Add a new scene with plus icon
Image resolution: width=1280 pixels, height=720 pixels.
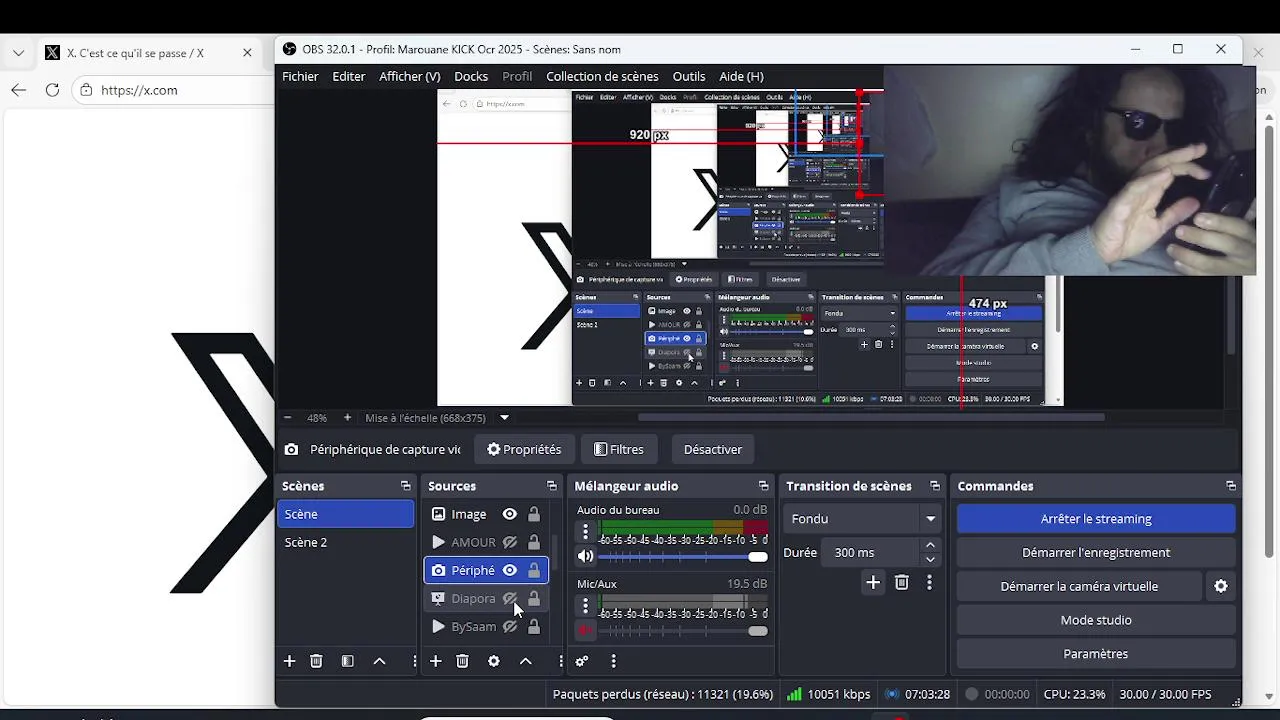tap(289, 661)
